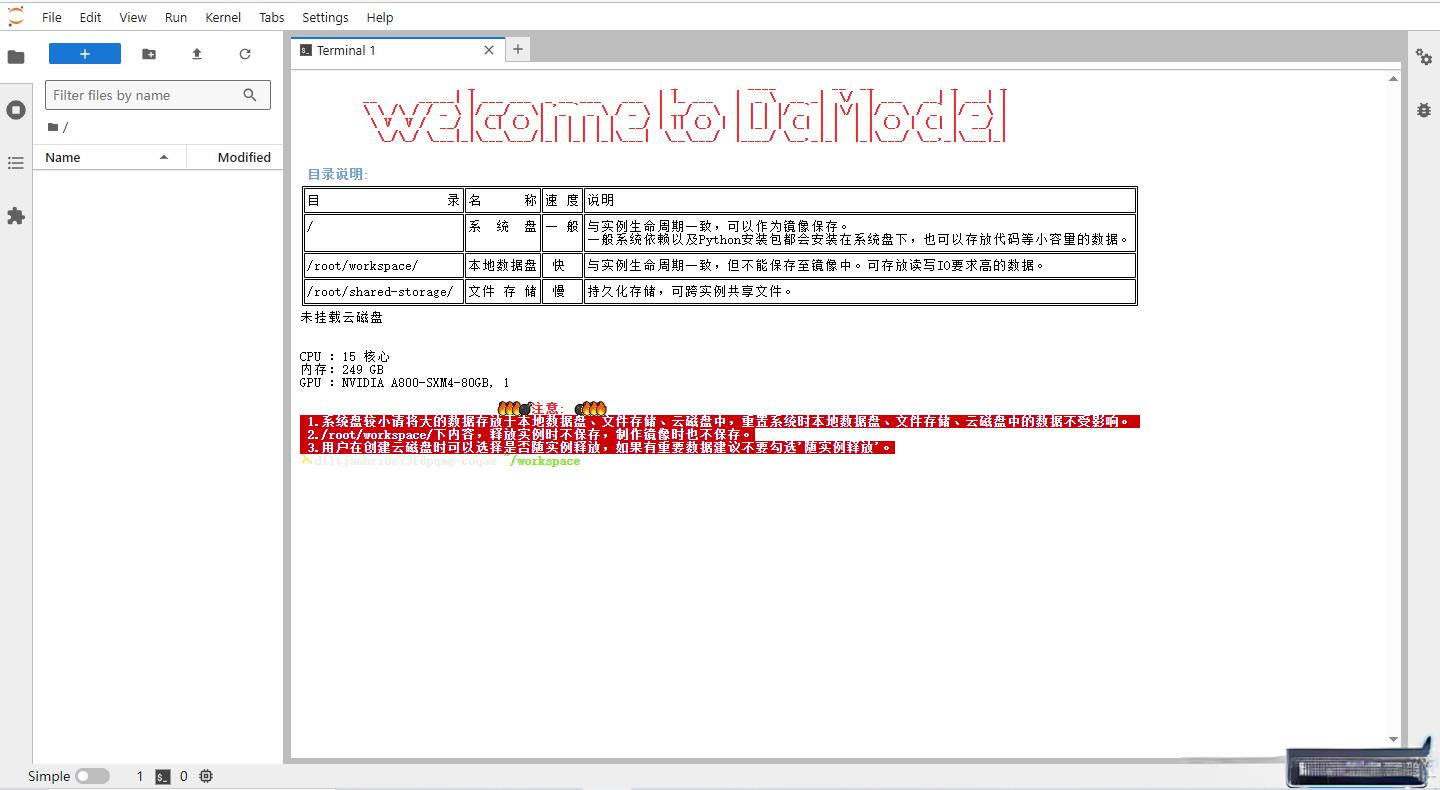Image resolution: width=1440 pixels, height=790 pixels.
Task: Show Running Terminals and Kernels panel
Action: pyautogui.click(x=16, y=110)
